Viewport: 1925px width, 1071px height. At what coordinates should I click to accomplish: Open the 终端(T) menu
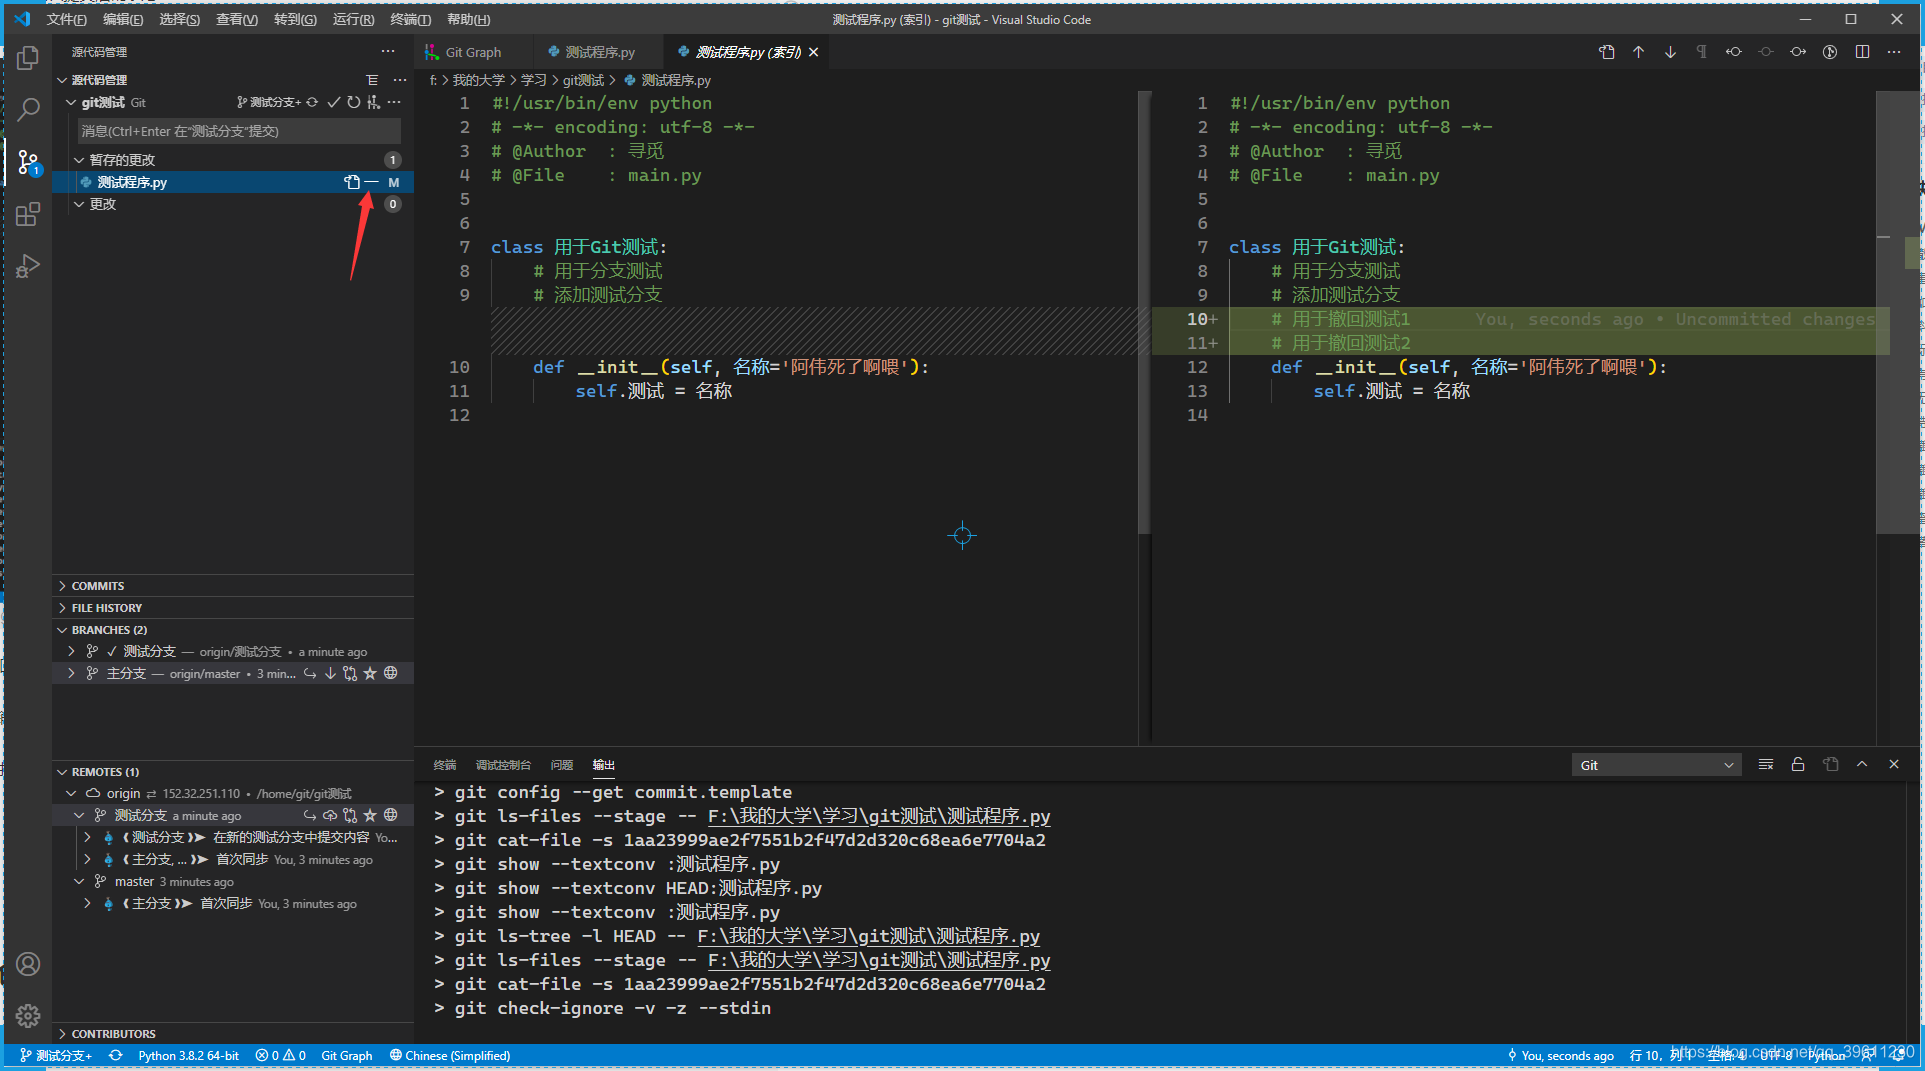(410, 19)
